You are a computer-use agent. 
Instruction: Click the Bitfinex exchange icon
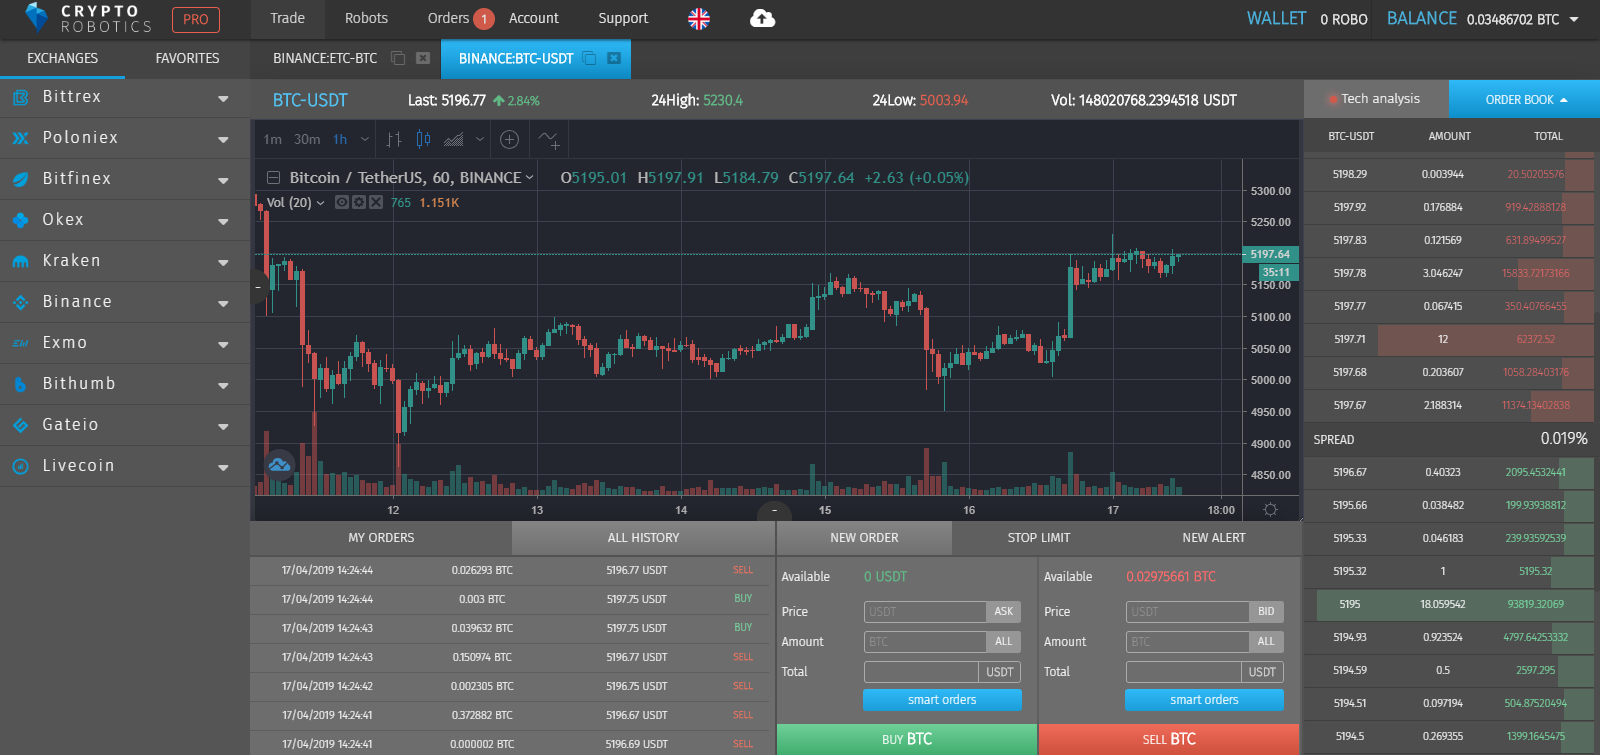click(x=20, y=179)
